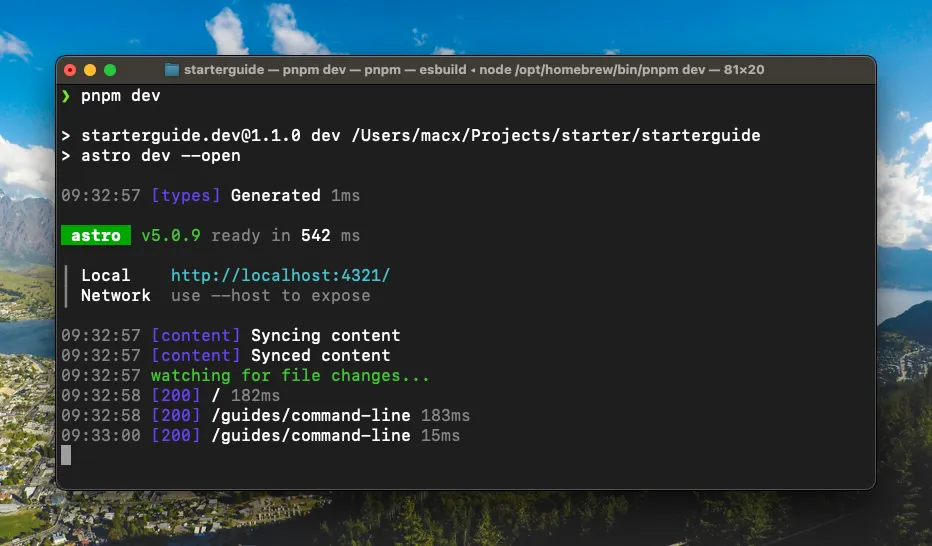932x546 pixels.
Task: Click the red close window button
Action: [x=70, y=70]
